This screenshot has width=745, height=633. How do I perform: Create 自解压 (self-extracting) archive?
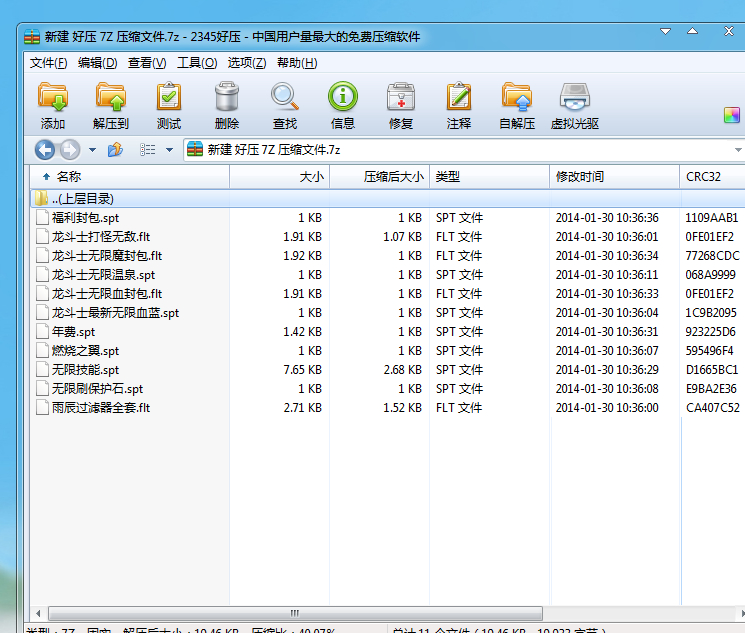[517, 106]
